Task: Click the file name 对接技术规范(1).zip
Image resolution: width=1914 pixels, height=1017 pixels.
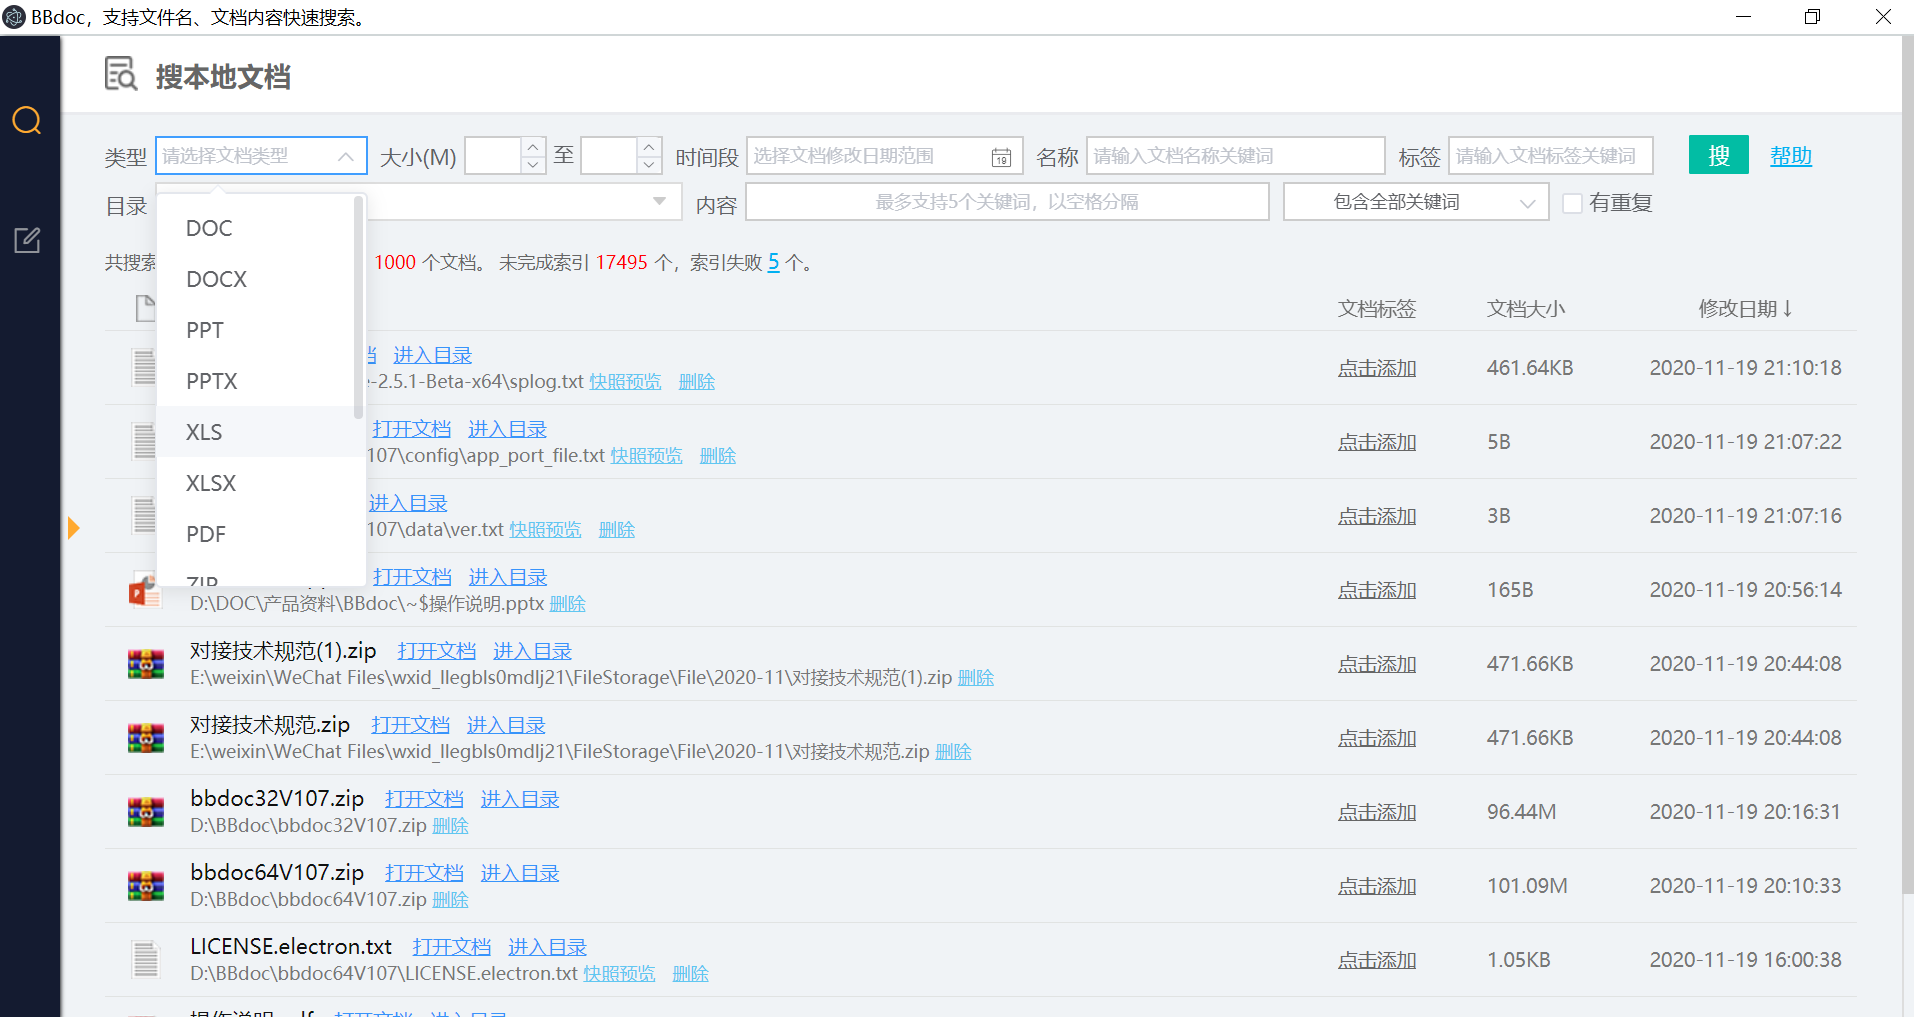Action: [283, 651]
